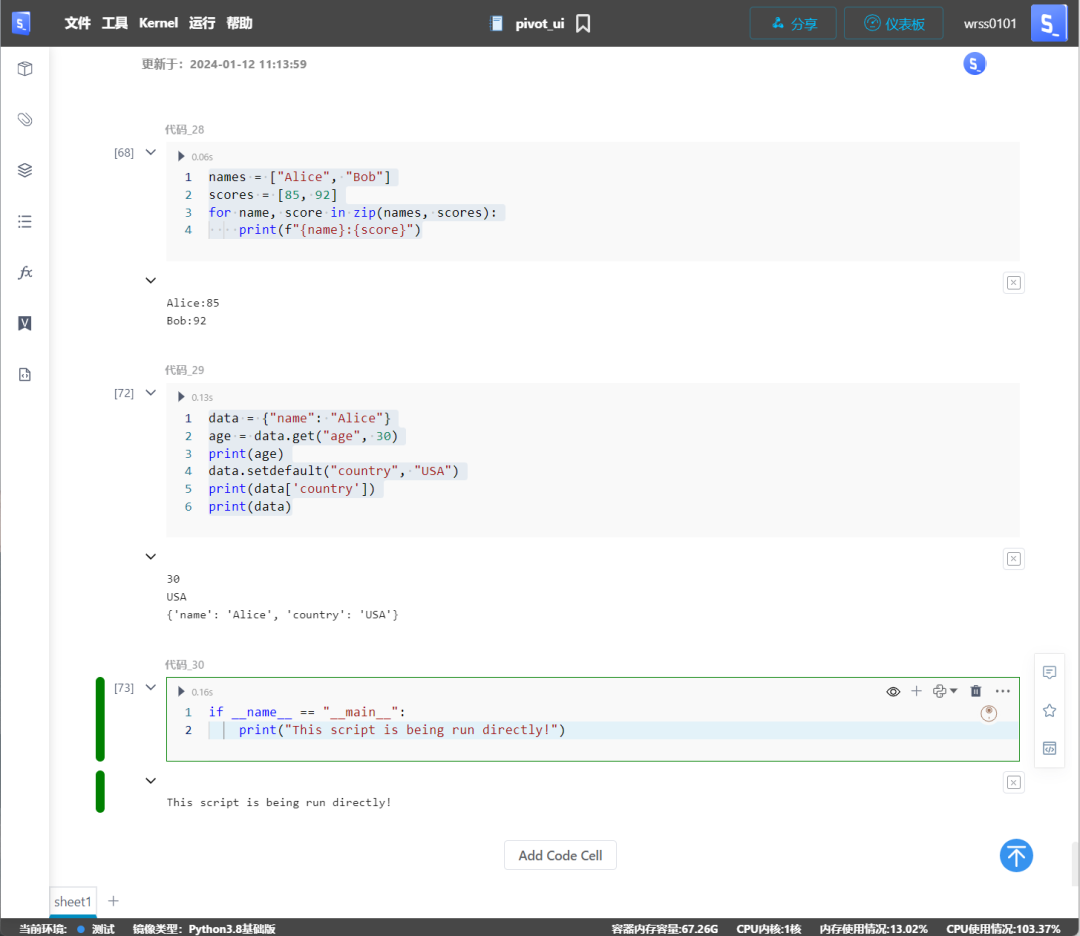Collapse code cell [72]

[x=151, y=393]
